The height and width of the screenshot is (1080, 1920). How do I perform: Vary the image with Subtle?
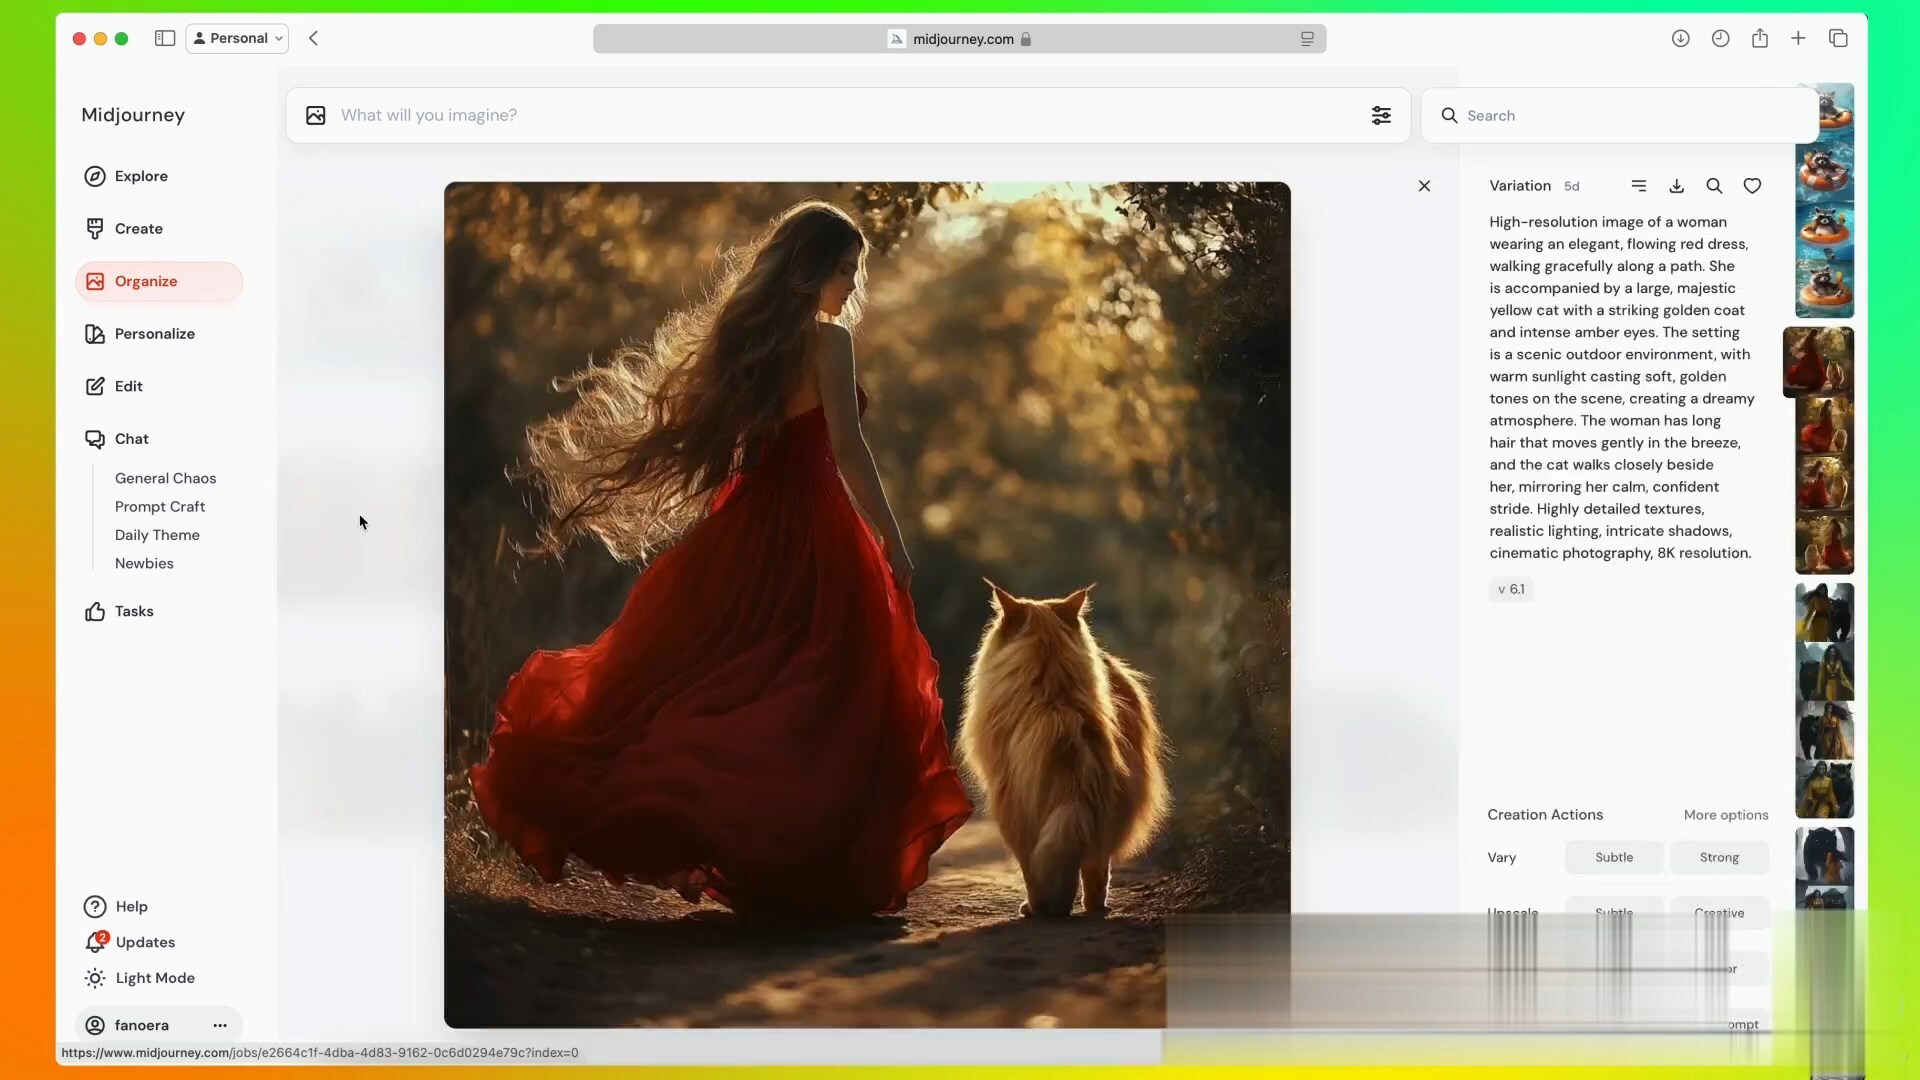click(1614, 857)
